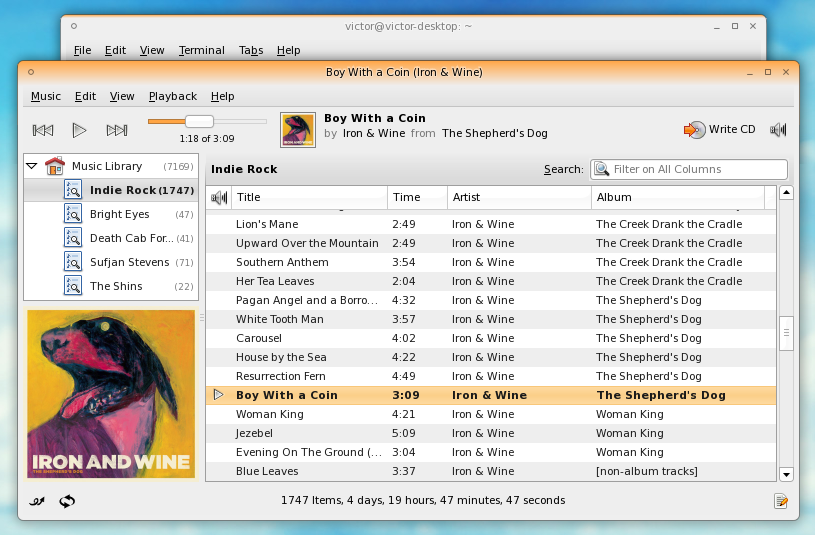Select the track Blue Leaves
The height and width of the screenshot is (535, 815).
[491, 471]
